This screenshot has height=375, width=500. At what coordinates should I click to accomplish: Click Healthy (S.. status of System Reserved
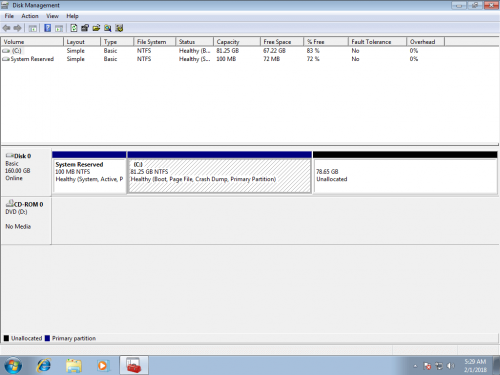pyautogui.click(x=195, y=59)
